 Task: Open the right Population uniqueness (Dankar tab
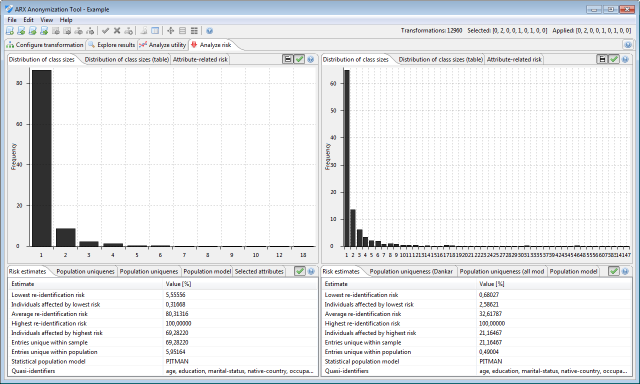411,271
